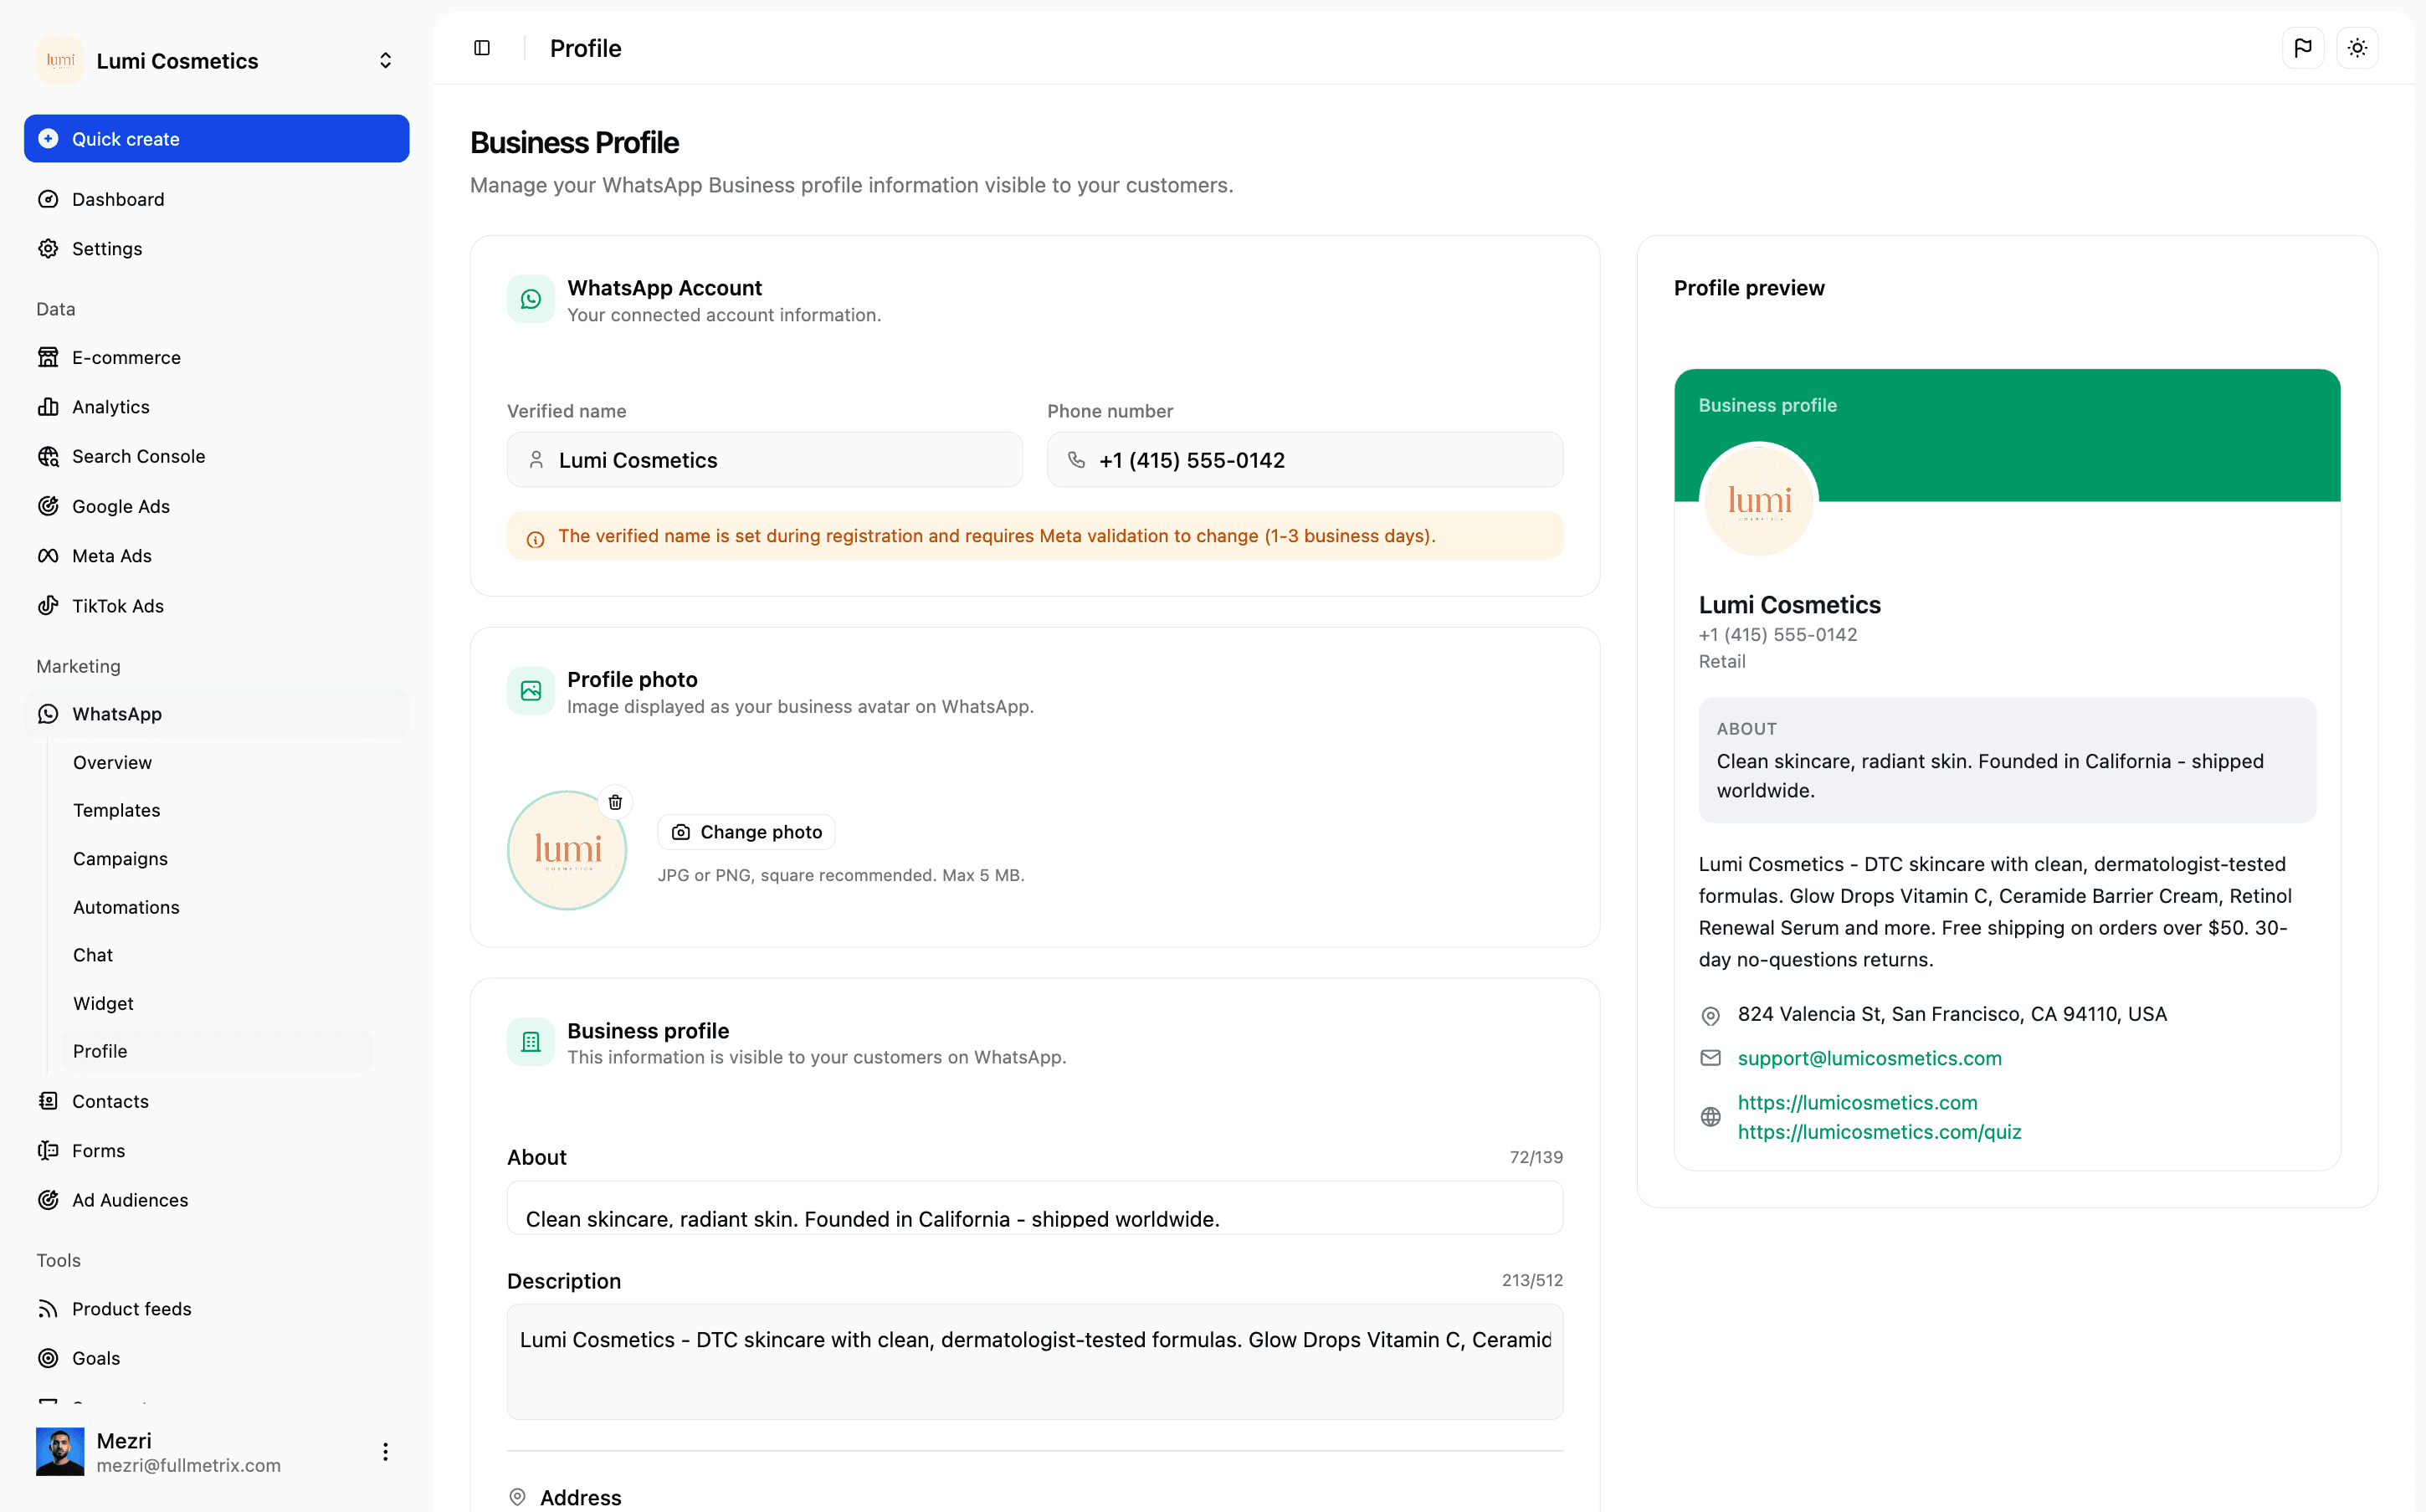Click into the Description text area
2426x1512 pixels.
tap(1035, 1362)
